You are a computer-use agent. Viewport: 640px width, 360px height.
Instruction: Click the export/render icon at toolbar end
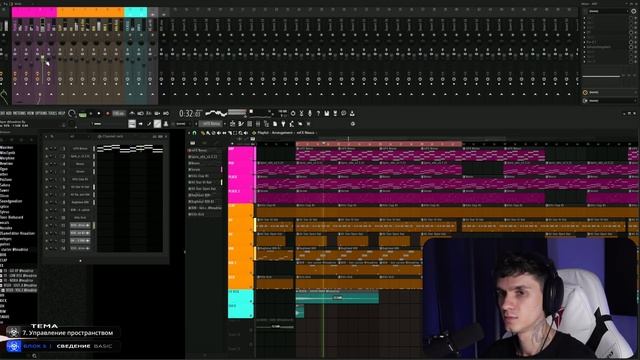tap(352, 113)
